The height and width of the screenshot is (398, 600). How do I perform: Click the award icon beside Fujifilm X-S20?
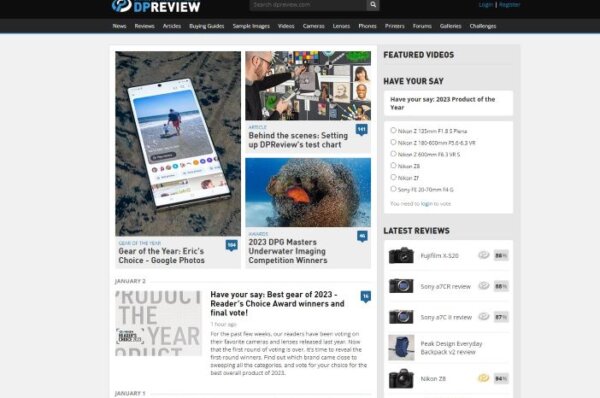pyautogui.click(x=484, y=255)
